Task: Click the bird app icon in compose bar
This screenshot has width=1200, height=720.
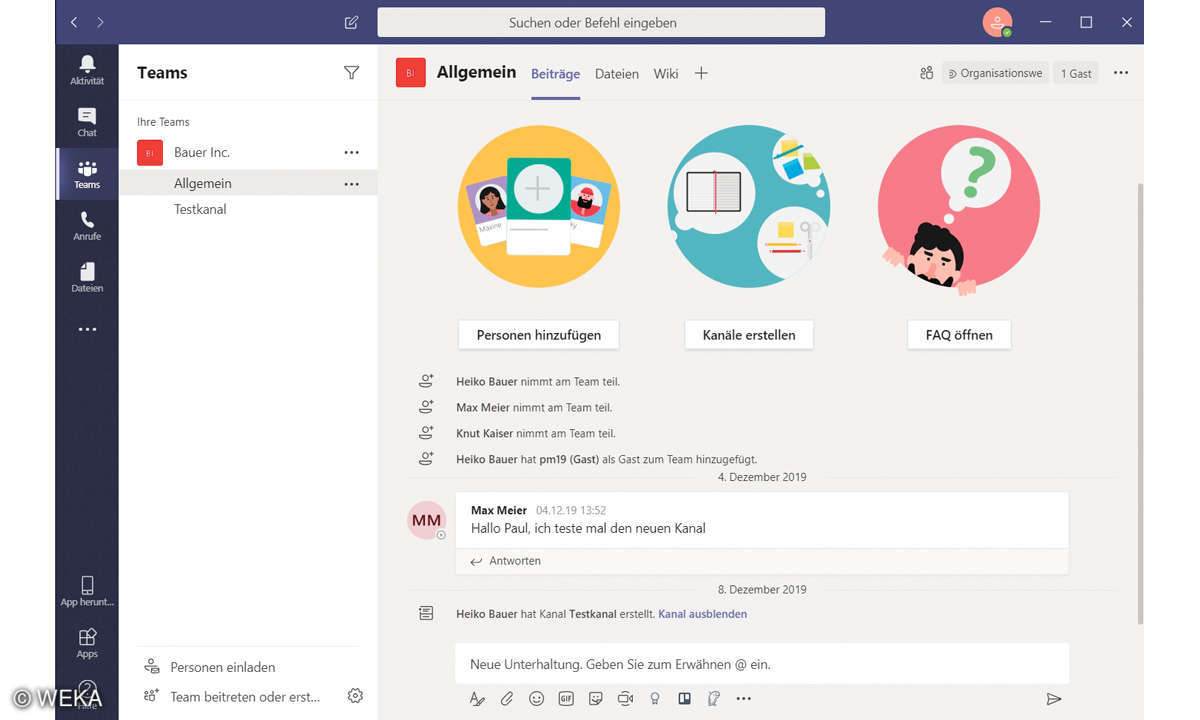Action: [x=714, y=699]
